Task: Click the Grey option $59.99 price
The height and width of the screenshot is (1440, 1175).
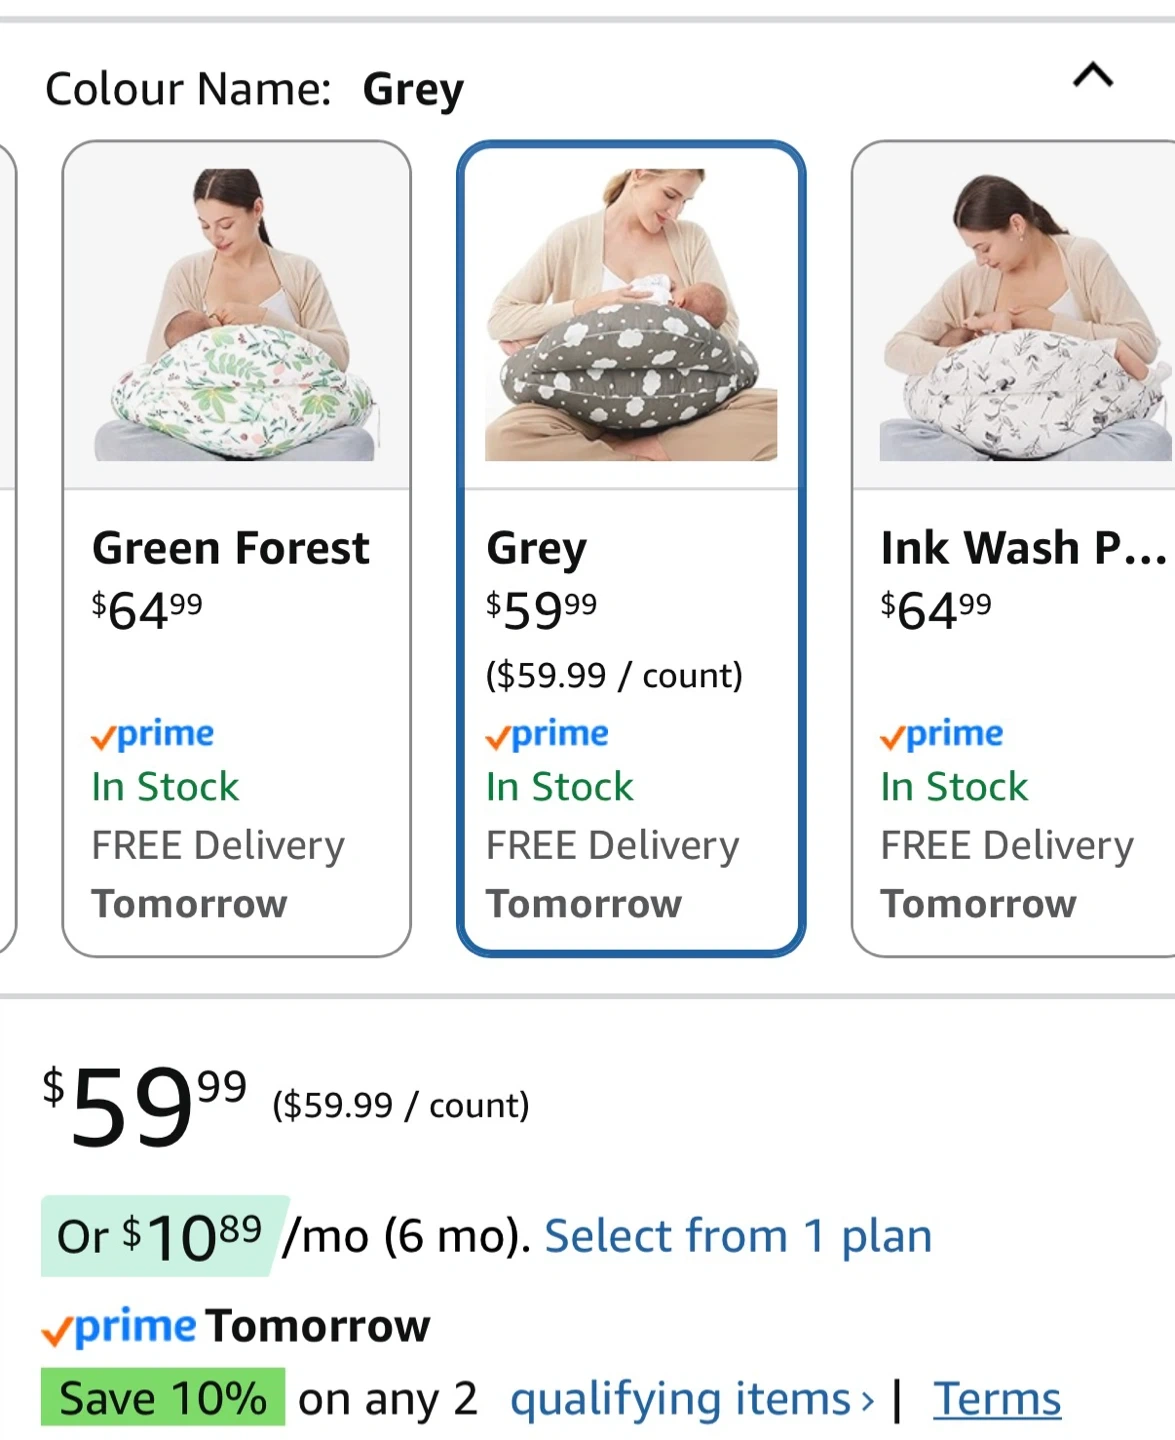Action: point(541,609)
